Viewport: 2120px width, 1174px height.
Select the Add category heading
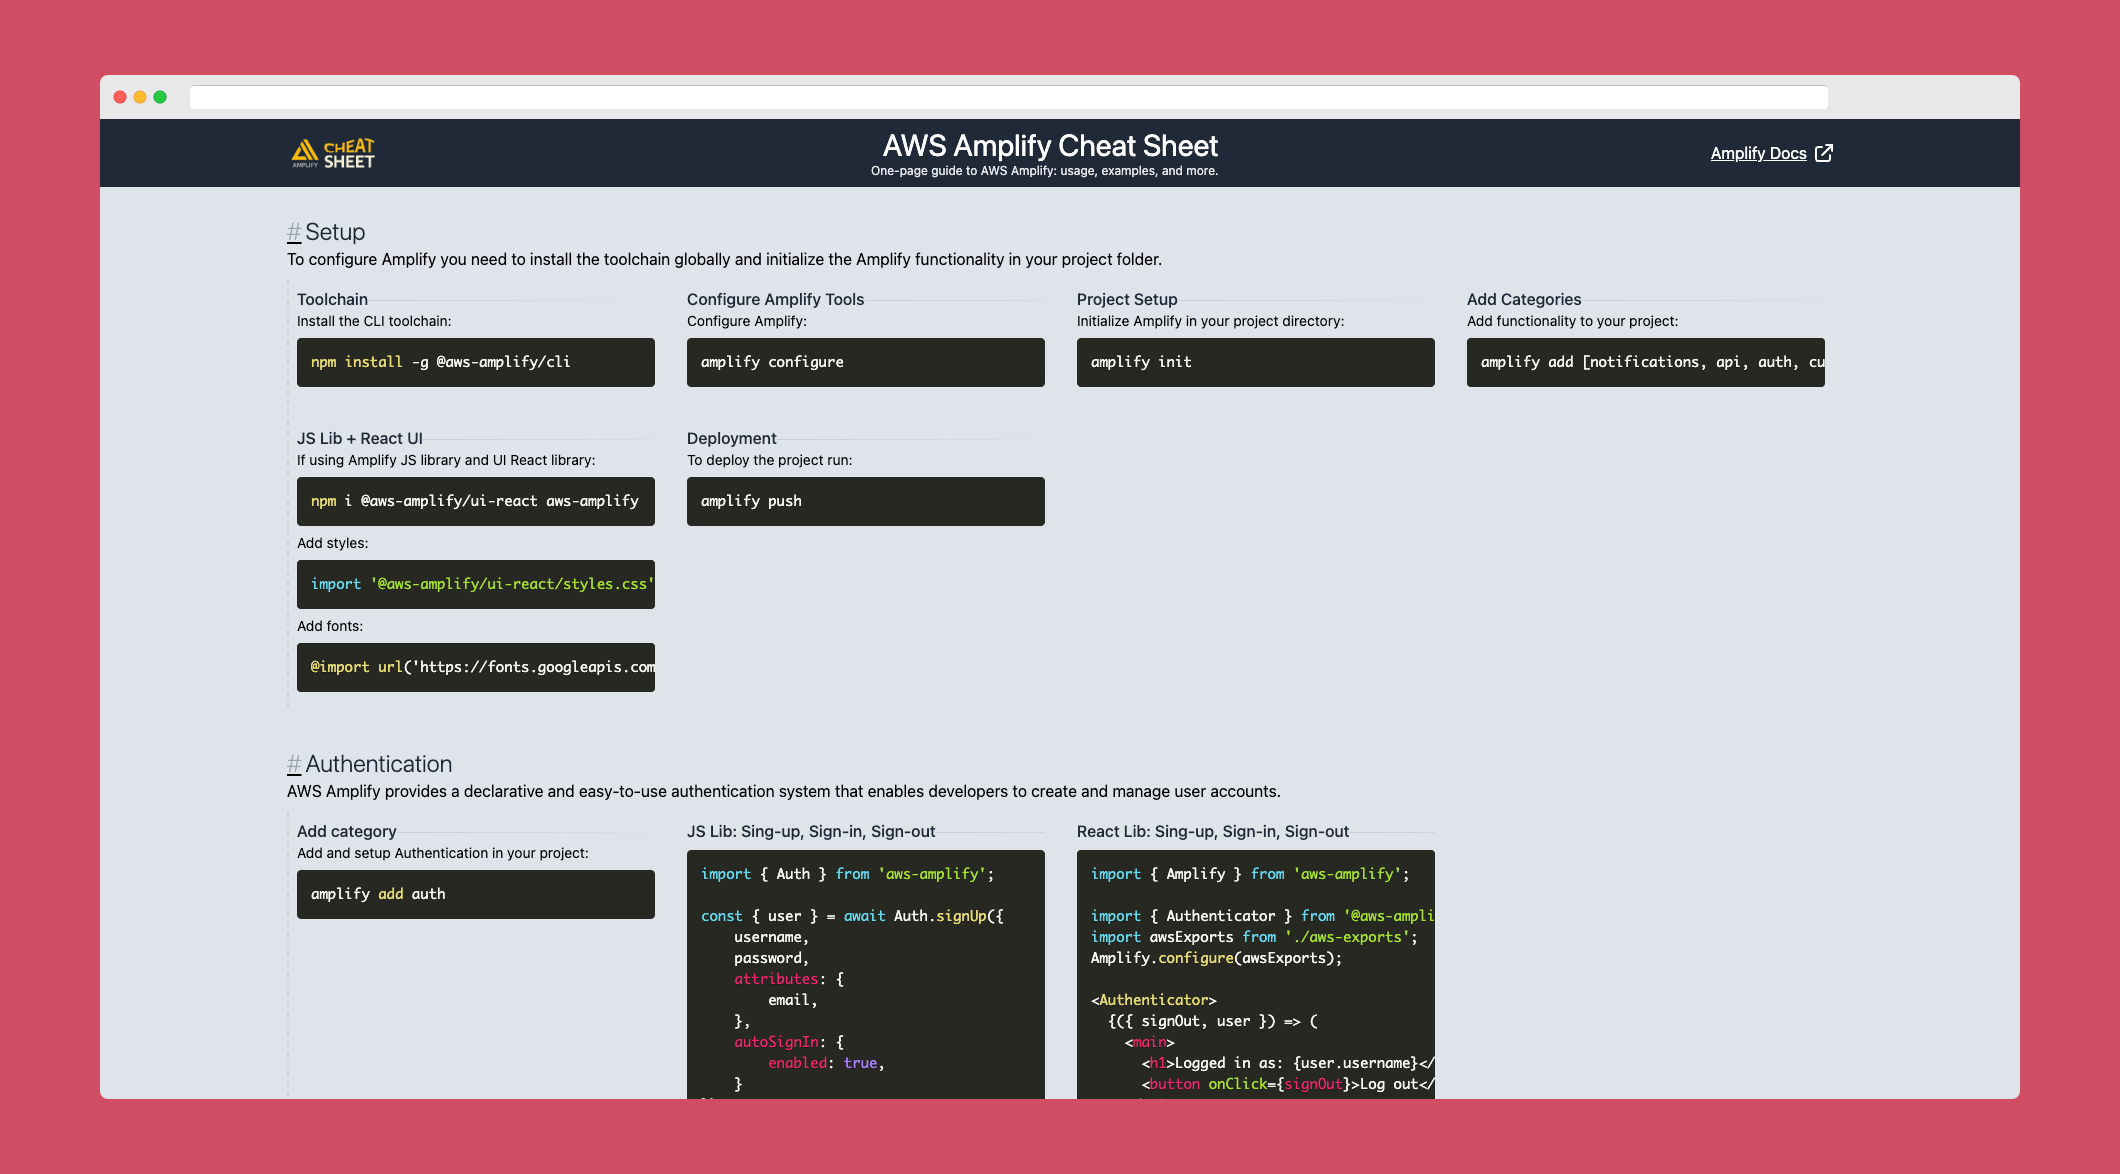[347, 831]
